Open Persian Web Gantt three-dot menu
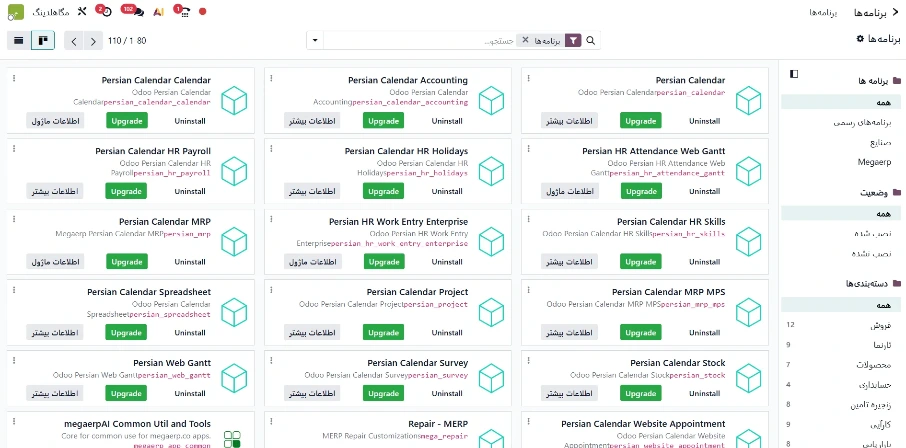 pyautogui.click(x=14, y=361)
